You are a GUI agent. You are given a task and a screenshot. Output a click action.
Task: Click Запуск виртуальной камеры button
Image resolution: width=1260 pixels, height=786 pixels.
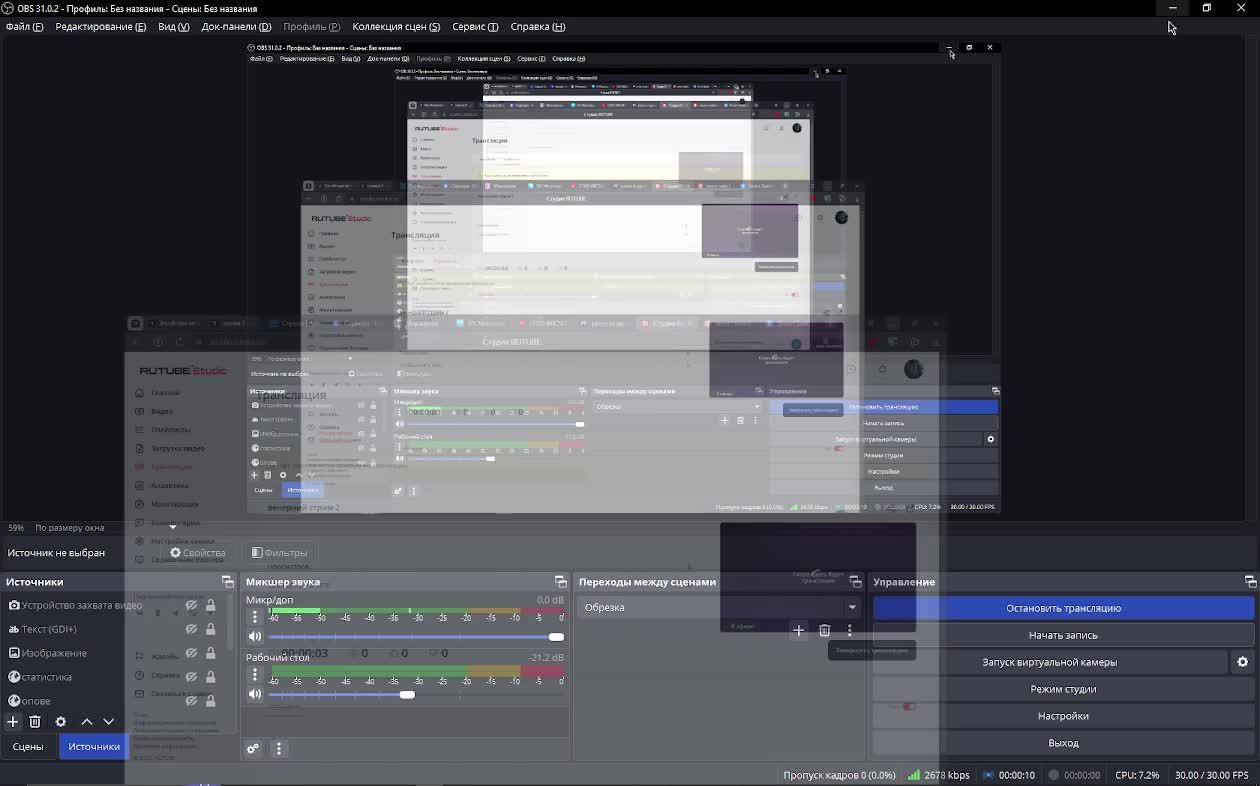(x=1050, y=662)
